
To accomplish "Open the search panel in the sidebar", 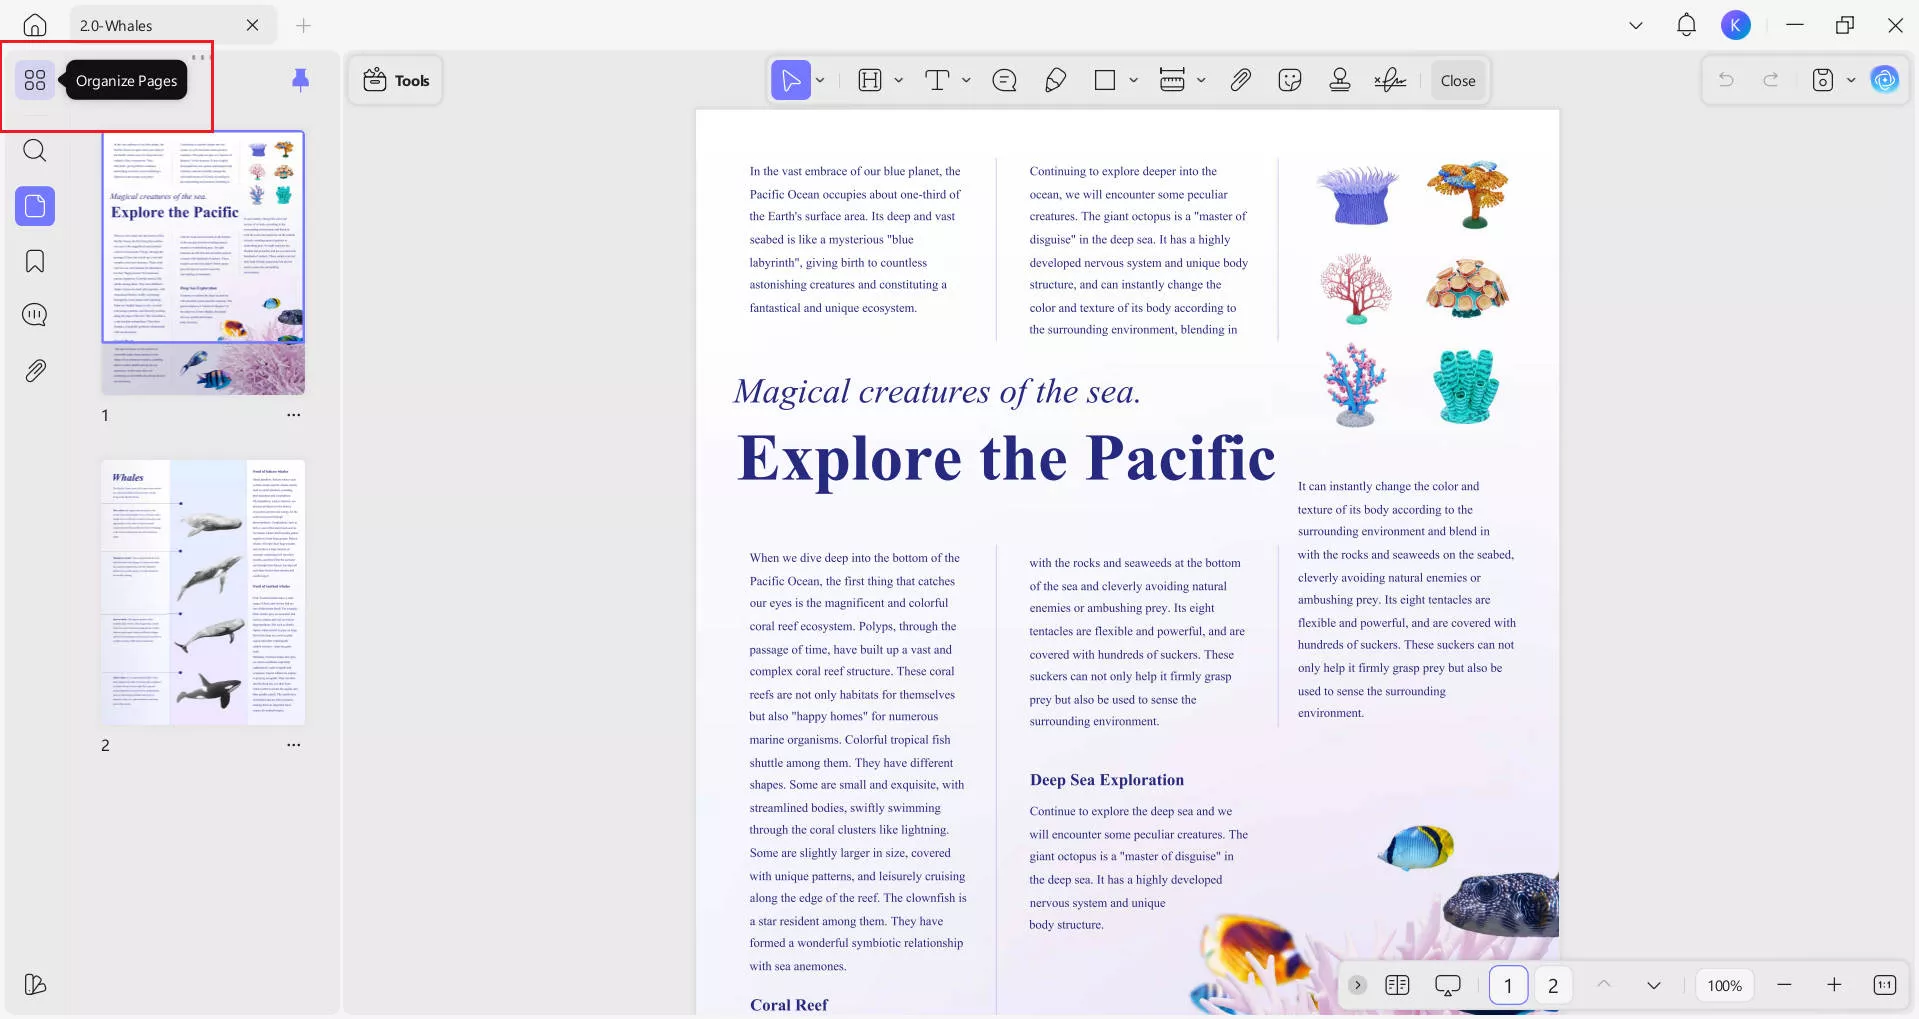I will [35, 151].
